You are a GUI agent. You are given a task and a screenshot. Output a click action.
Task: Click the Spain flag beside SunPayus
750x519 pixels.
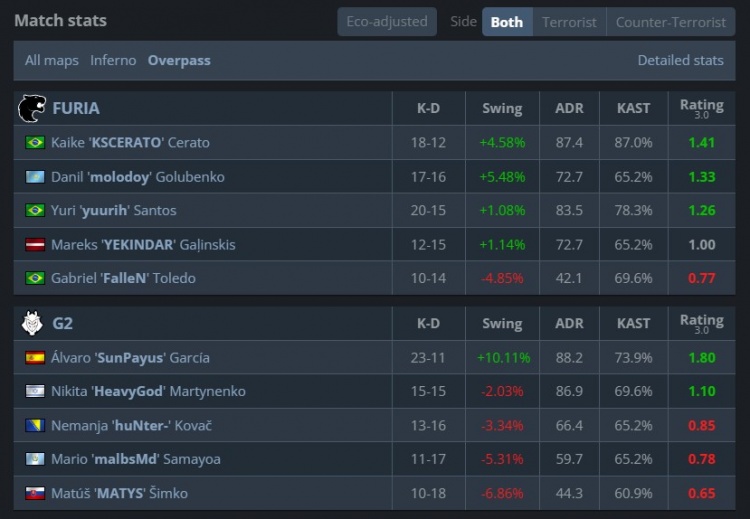coord(35,358)
